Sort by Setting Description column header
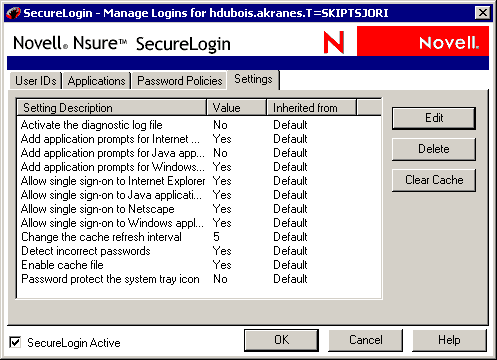The height and width of the screenshot is (360, 497). [x=112, y=108]
